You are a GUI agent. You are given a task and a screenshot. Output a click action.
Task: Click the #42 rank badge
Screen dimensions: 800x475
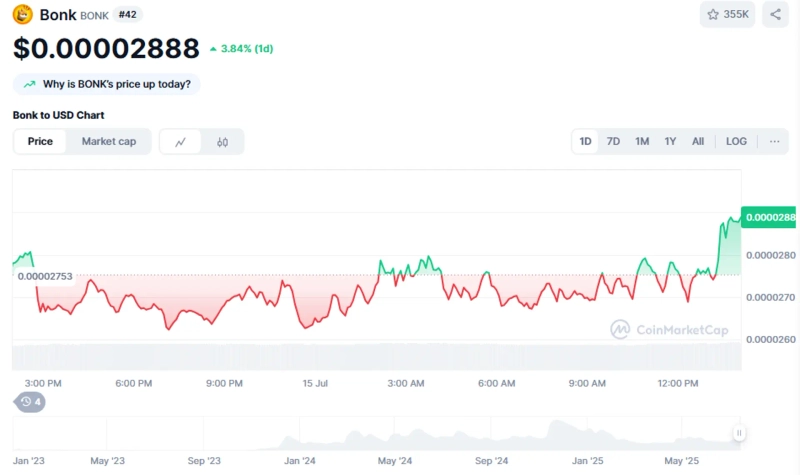(128, 15)
